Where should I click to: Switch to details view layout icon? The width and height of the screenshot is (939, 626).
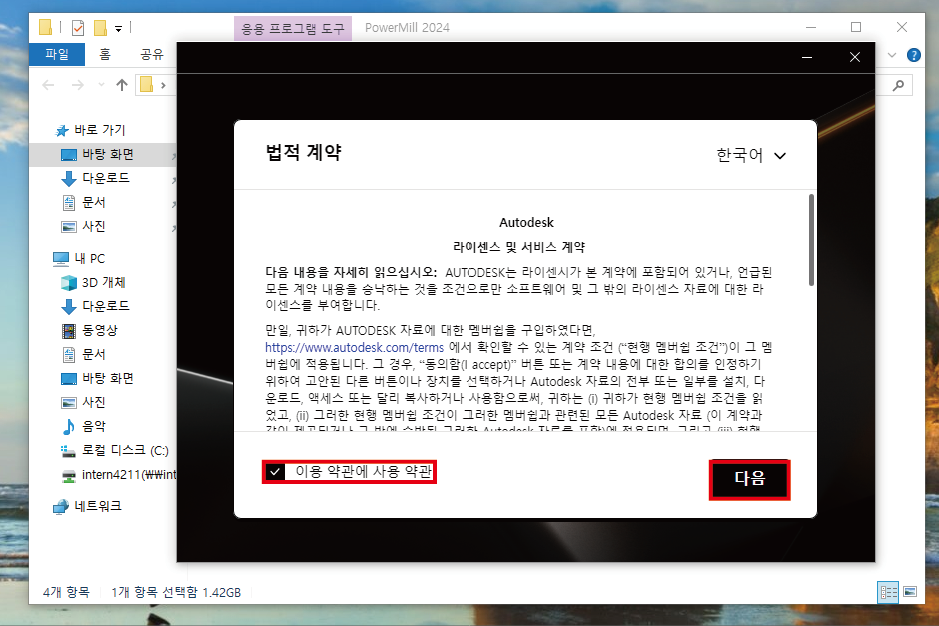click(888, 592)
